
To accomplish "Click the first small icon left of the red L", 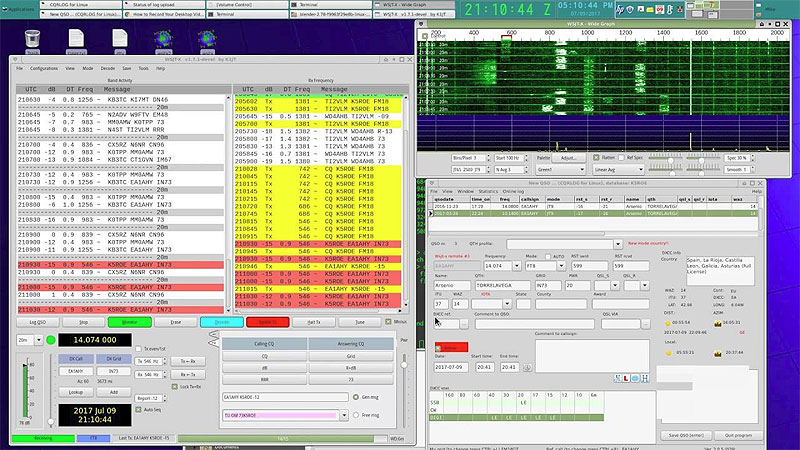I will pos(617,378).
